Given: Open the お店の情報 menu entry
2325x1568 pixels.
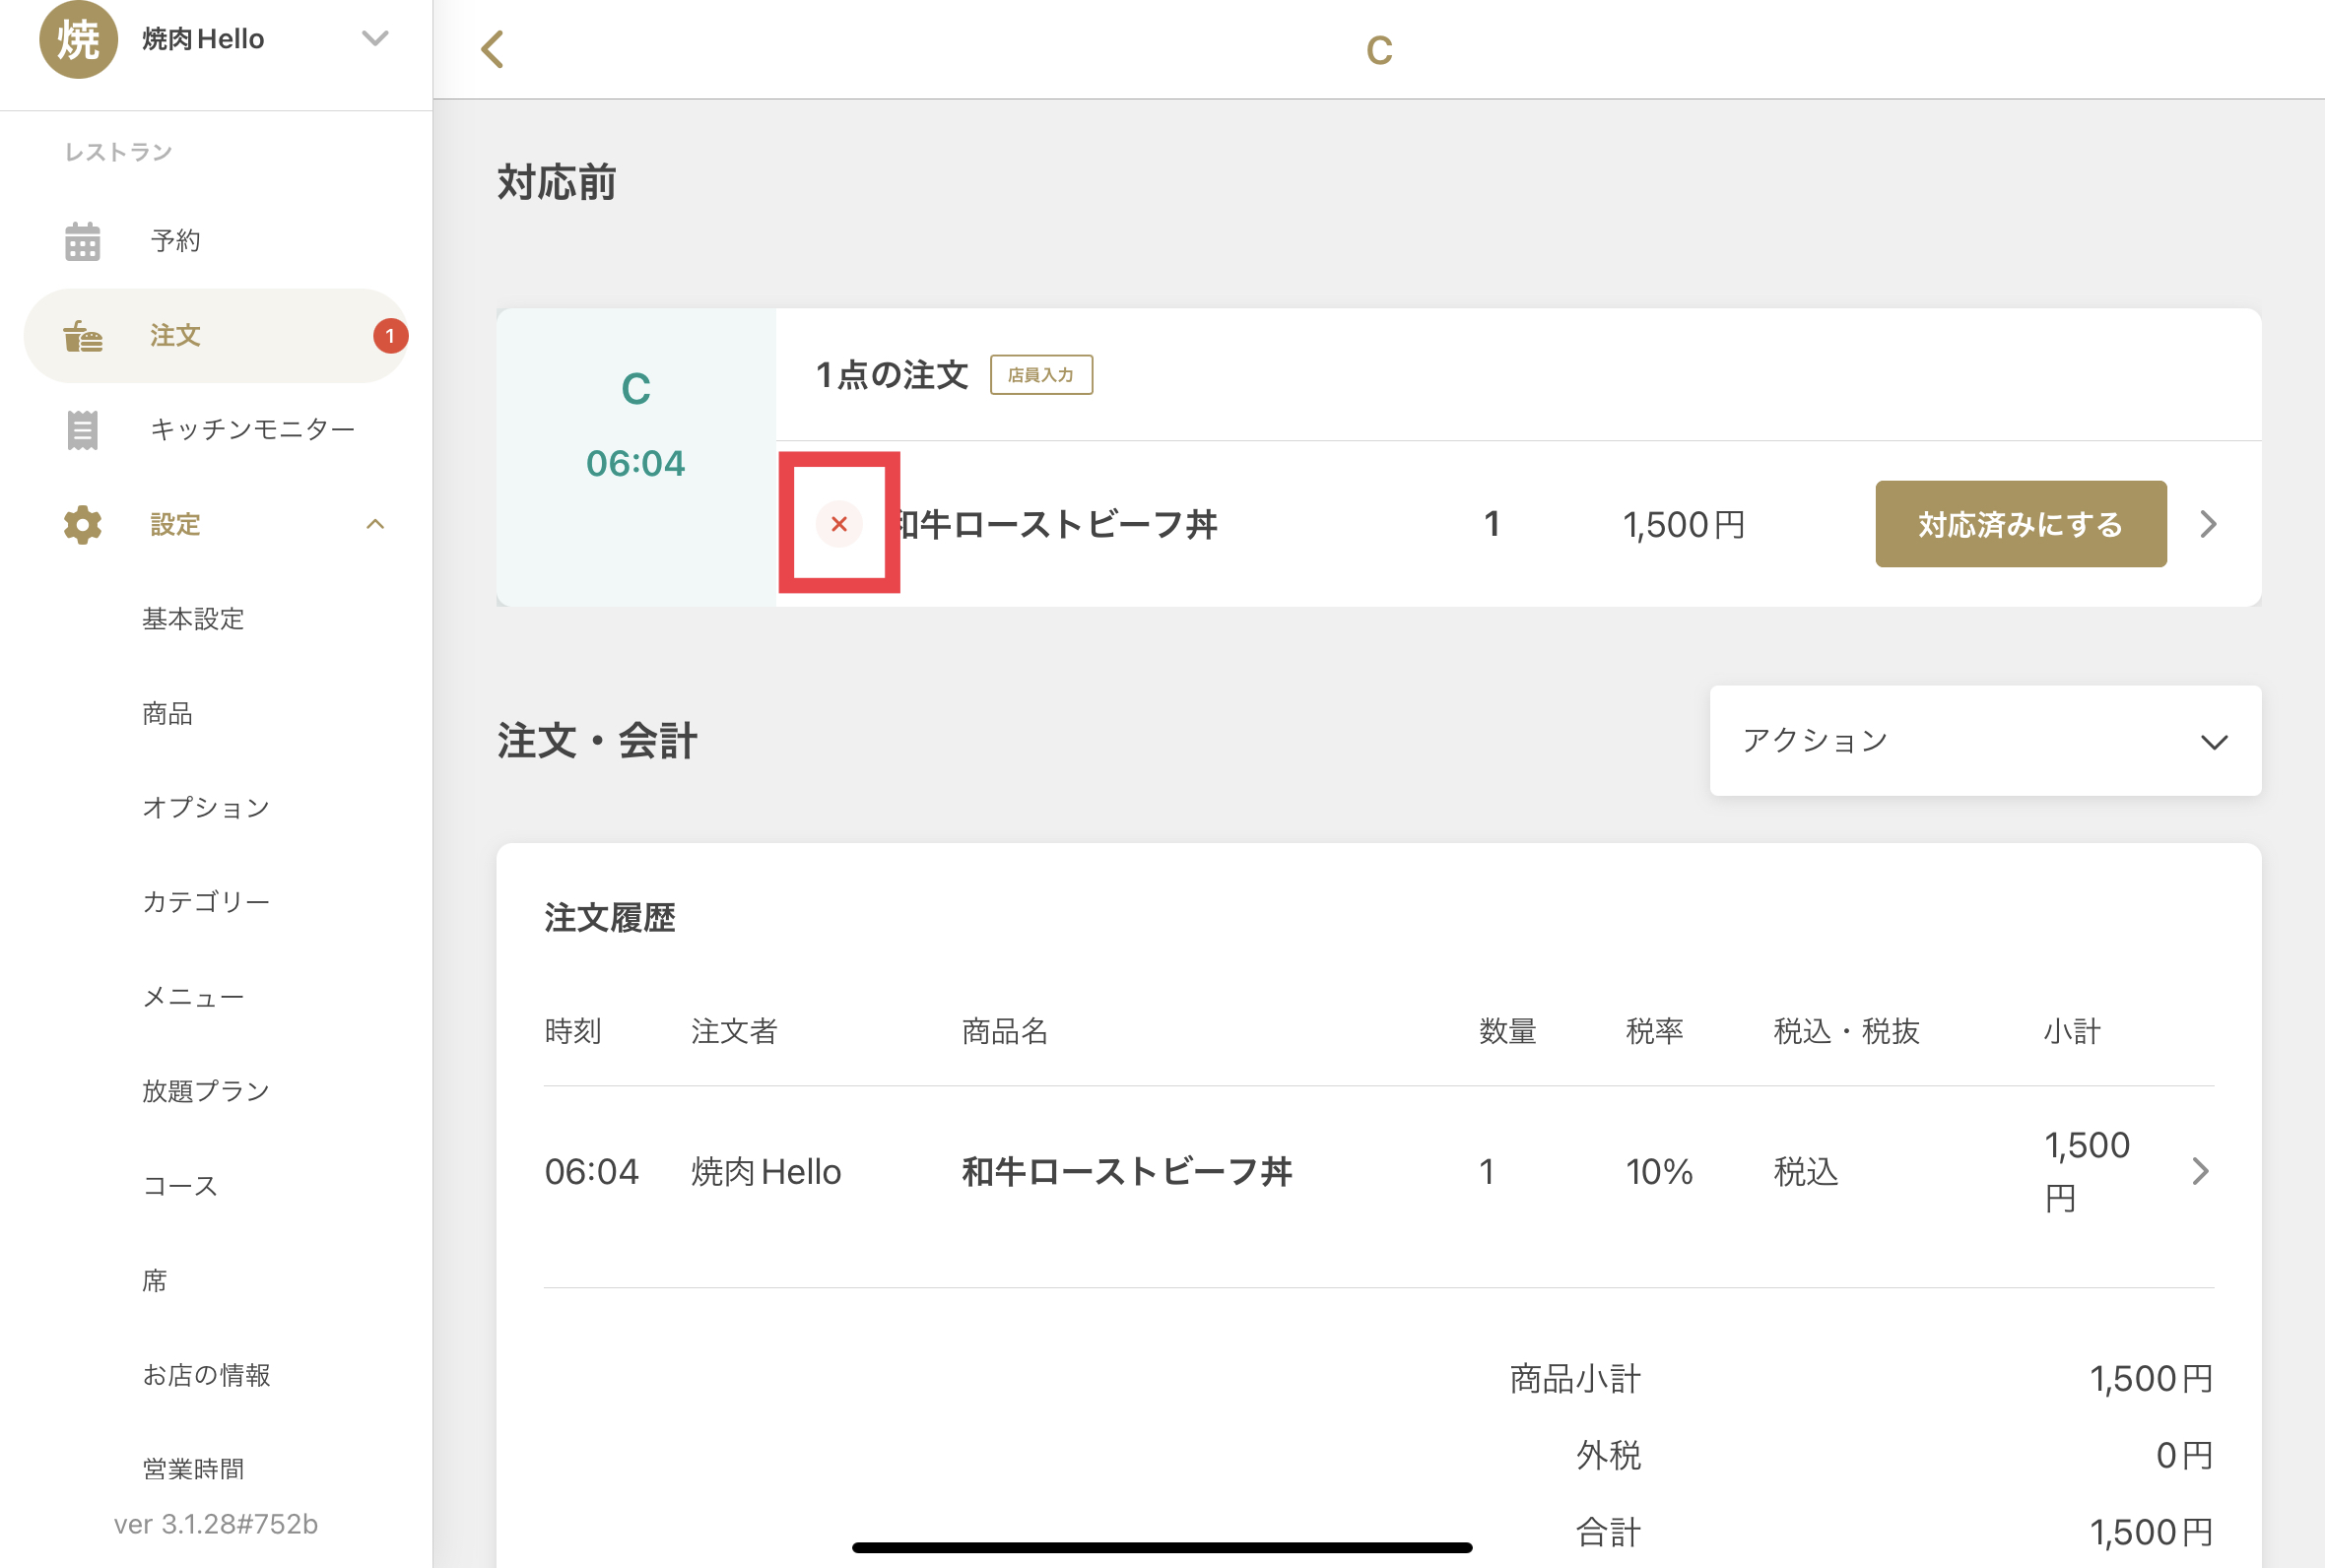Looking at the screenshot, I should point(206,1375).
